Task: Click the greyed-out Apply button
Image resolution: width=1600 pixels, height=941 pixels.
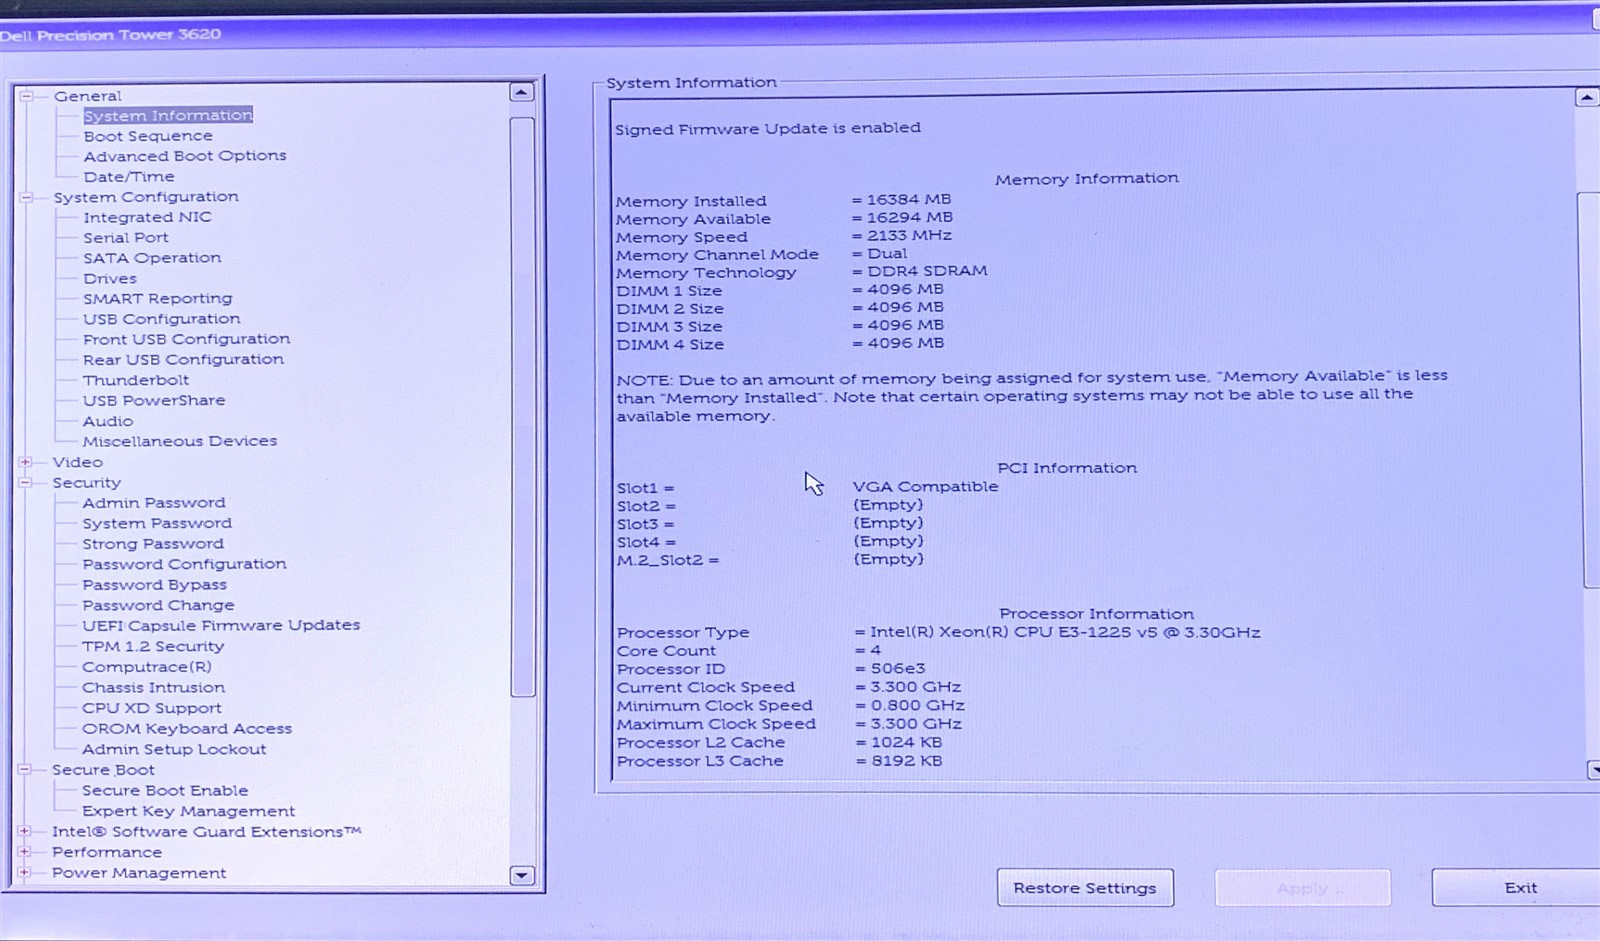Action: click(x=1302, y=888)
